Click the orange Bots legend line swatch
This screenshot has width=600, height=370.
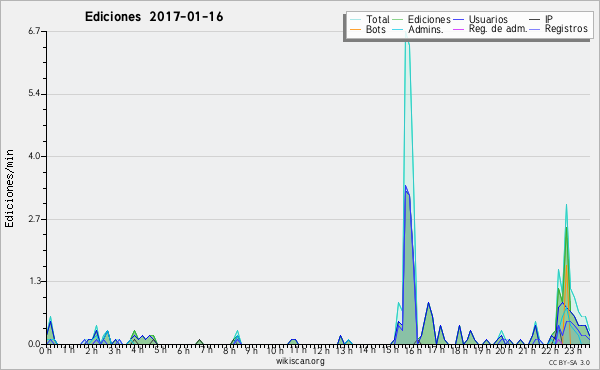355,29
